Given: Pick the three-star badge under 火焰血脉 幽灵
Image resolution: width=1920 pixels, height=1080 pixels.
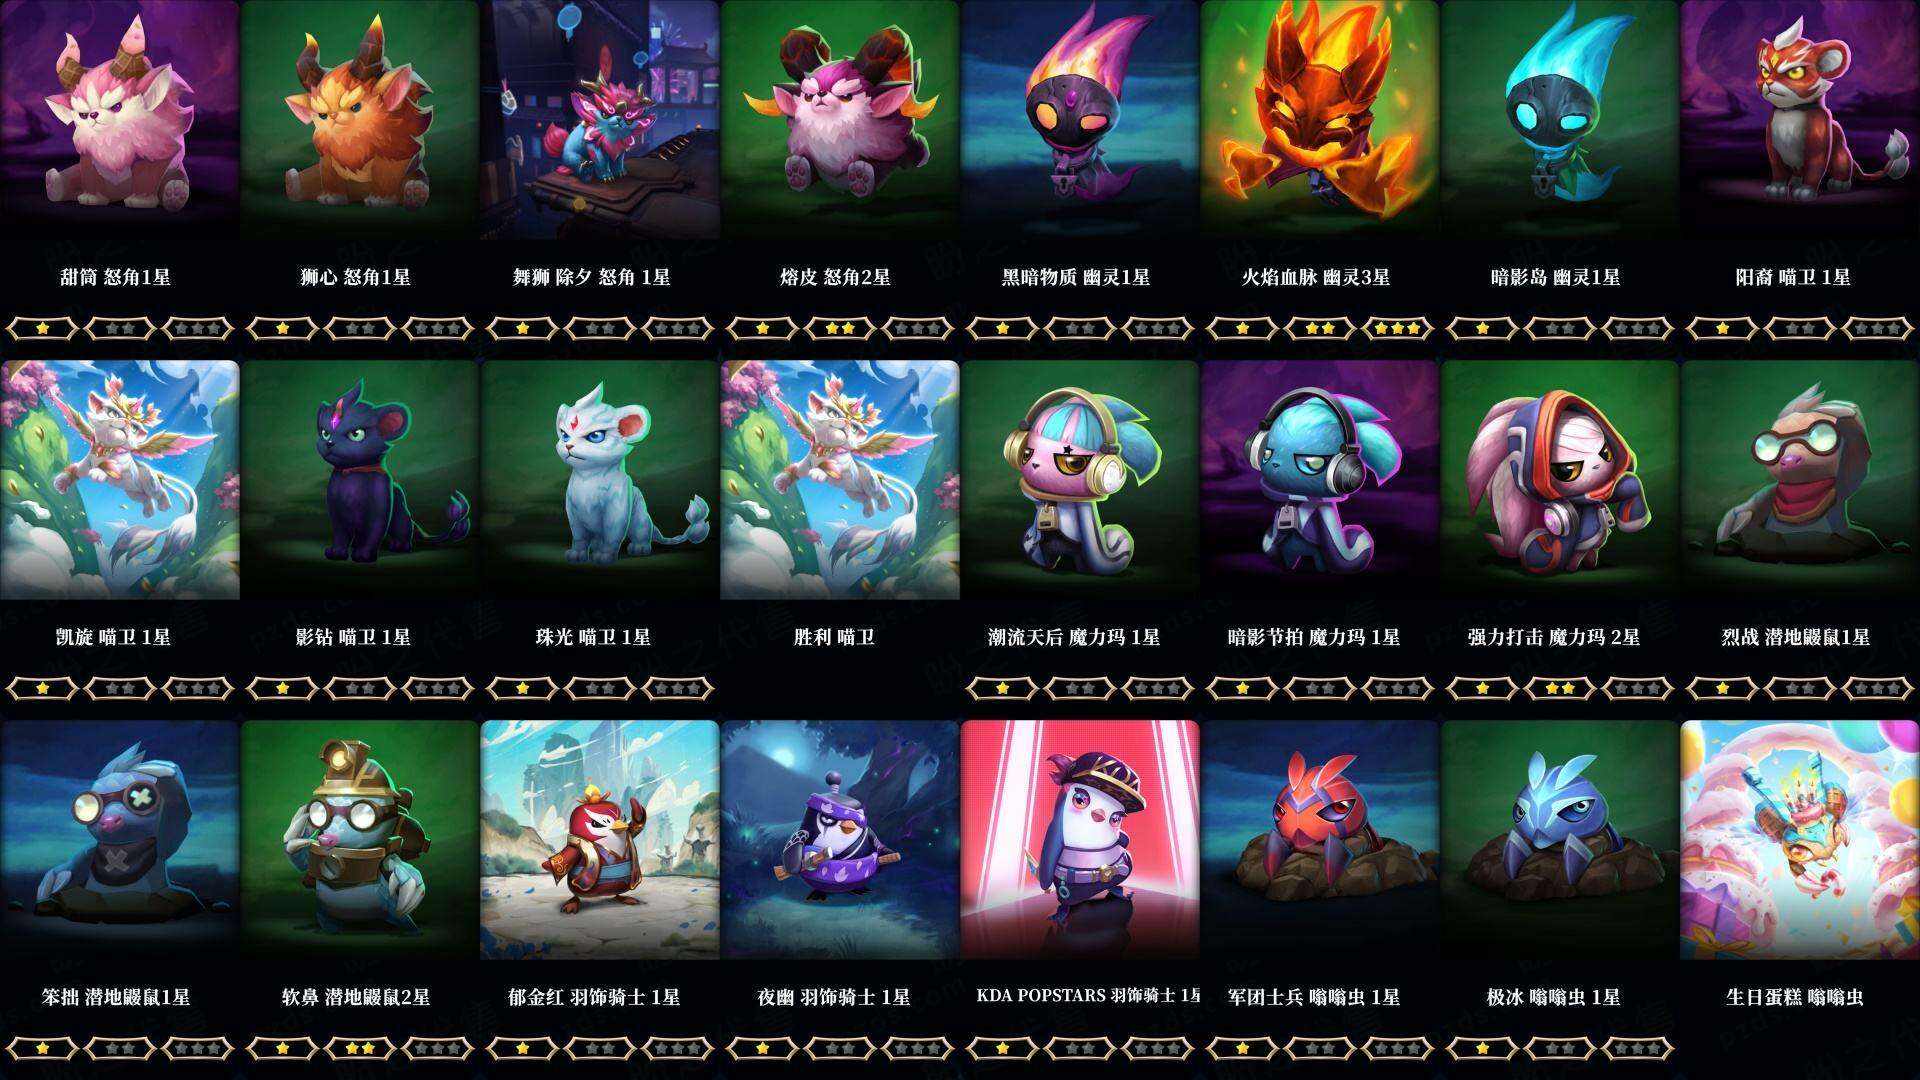Looking at the screenshot, I should coord(1398,328).
